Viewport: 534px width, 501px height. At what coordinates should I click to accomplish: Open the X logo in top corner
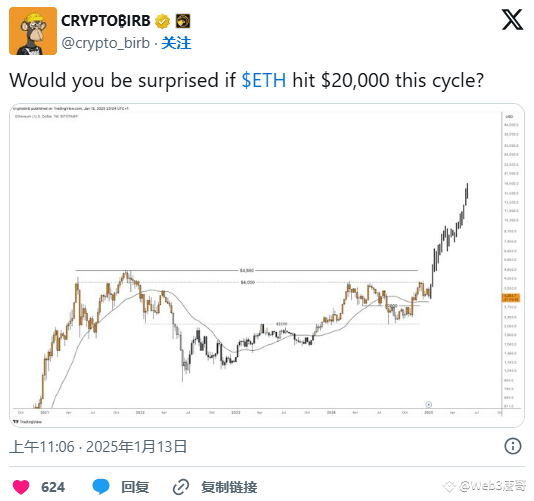point(512,20)
